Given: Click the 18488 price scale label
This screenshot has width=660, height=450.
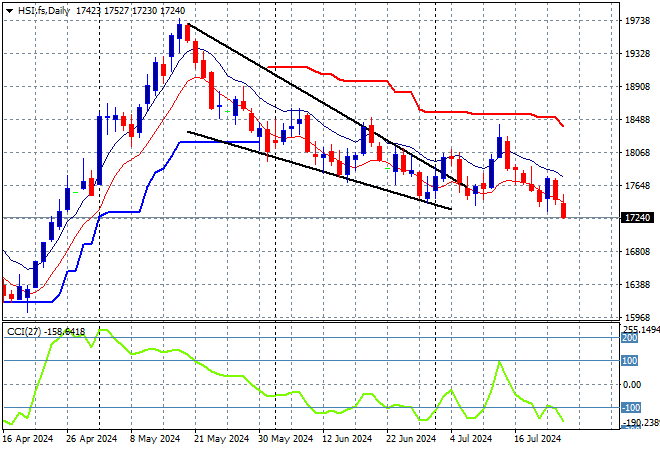Looking at the screenshot, I should [637, 120].
